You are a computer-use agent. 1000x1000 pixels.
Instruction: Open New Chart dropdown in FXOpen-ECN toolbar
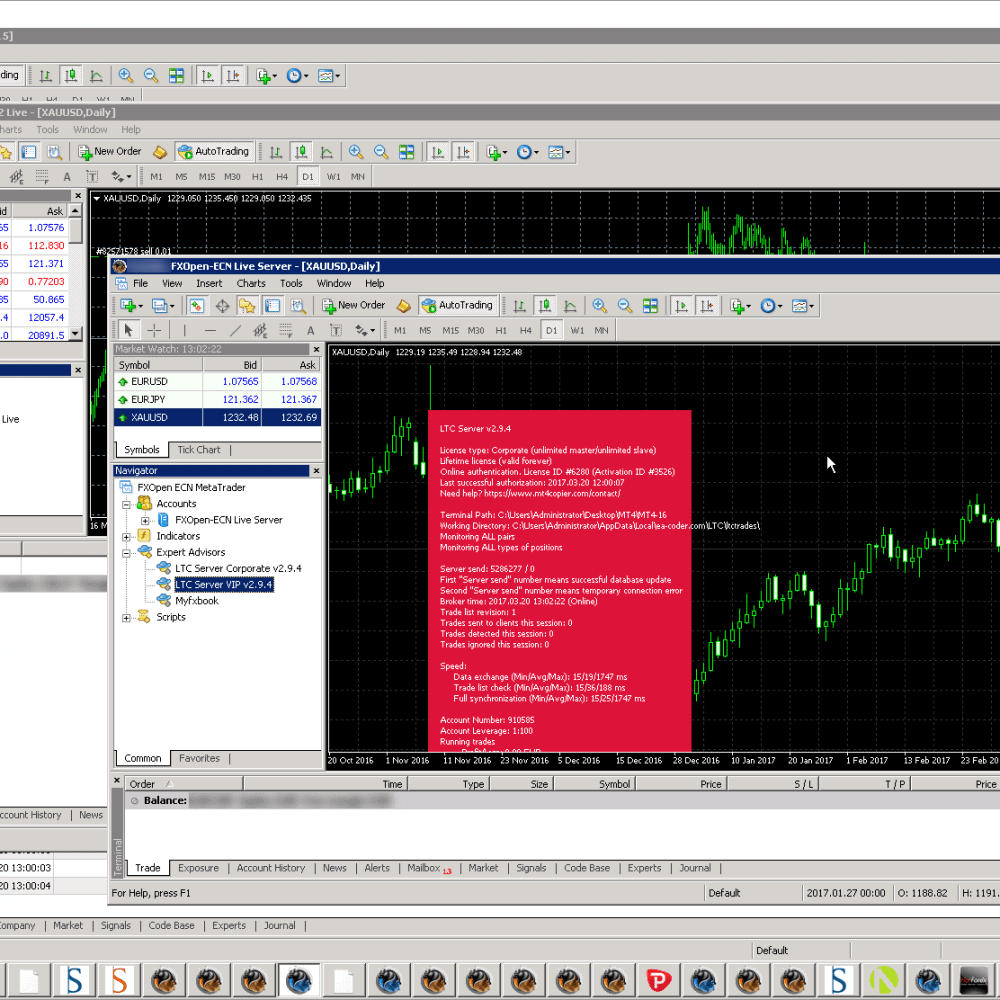pyautogui.click(x=131, y=306)
